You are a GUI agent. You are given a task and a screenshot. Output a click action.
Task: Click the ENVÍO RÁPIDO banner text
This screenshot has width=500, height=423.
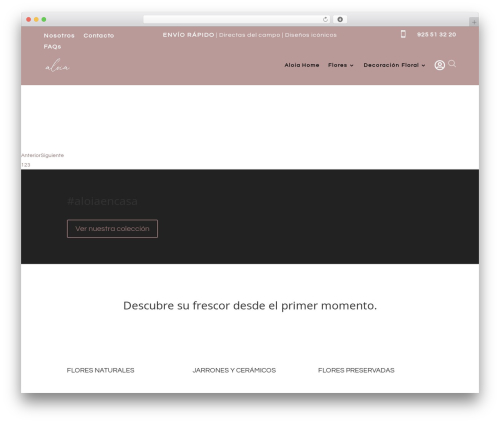pos(188,35)
